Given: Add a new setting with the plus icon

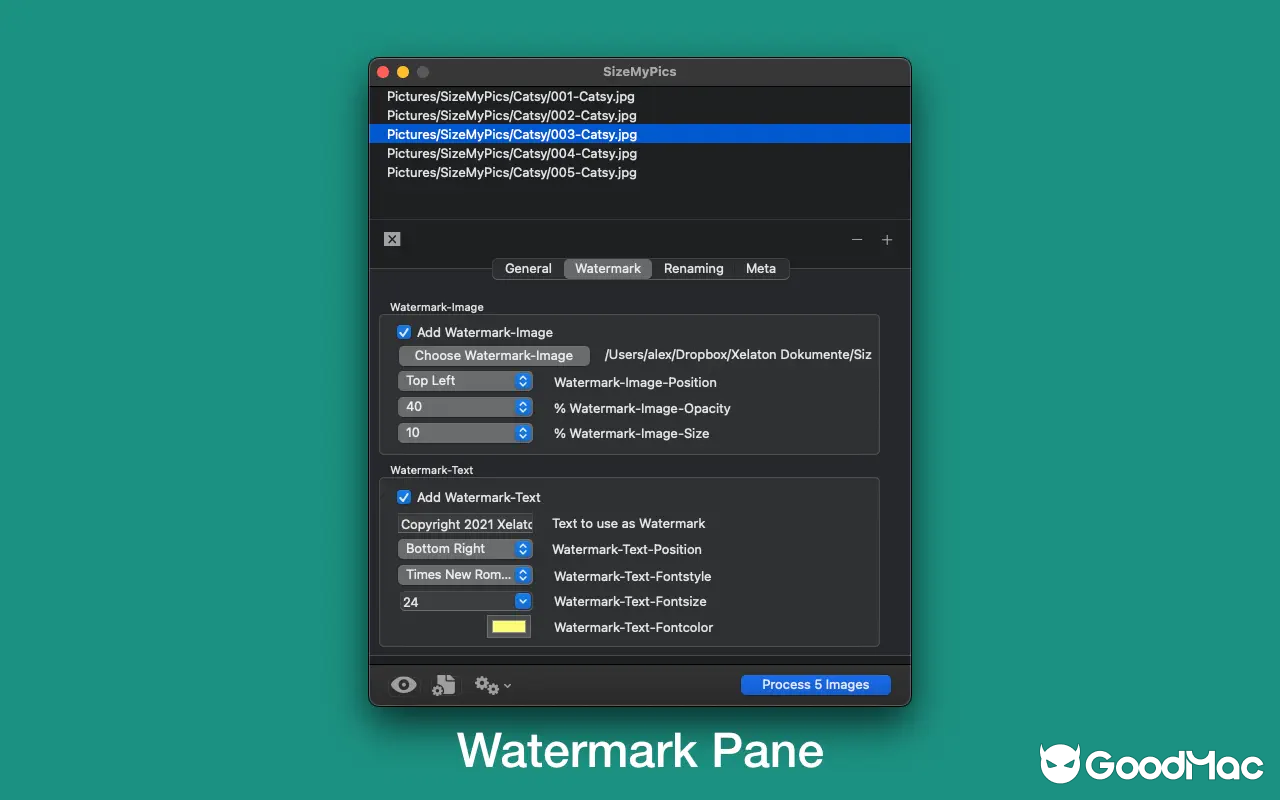Looking at the screenshot, I should coord(887,240).
